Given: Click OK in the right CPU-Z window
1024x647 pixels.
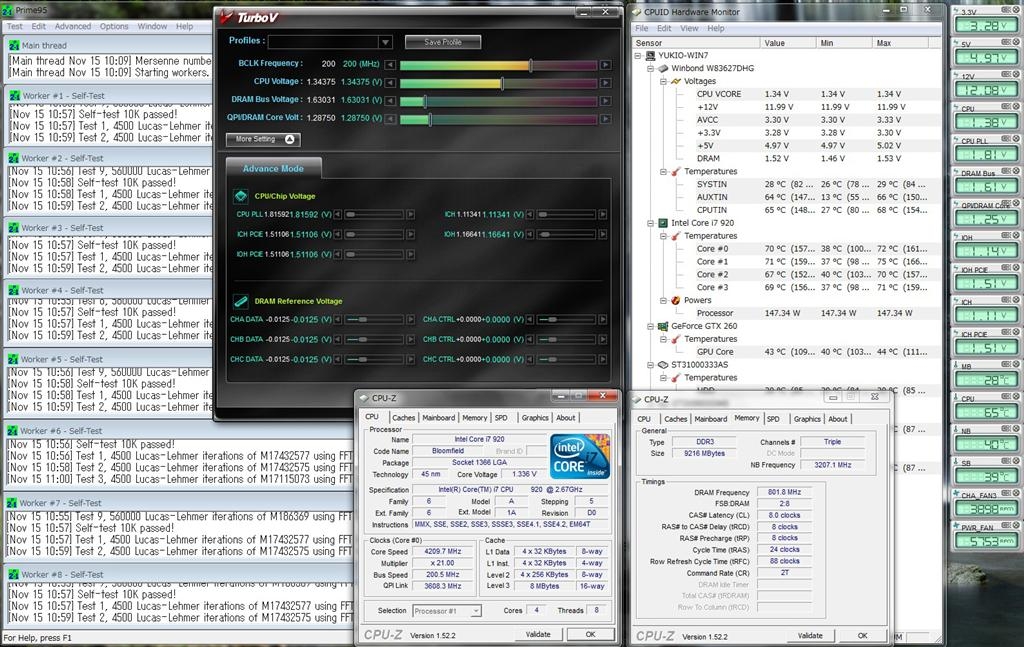Looking at the screenshot, I should [862, 635].
